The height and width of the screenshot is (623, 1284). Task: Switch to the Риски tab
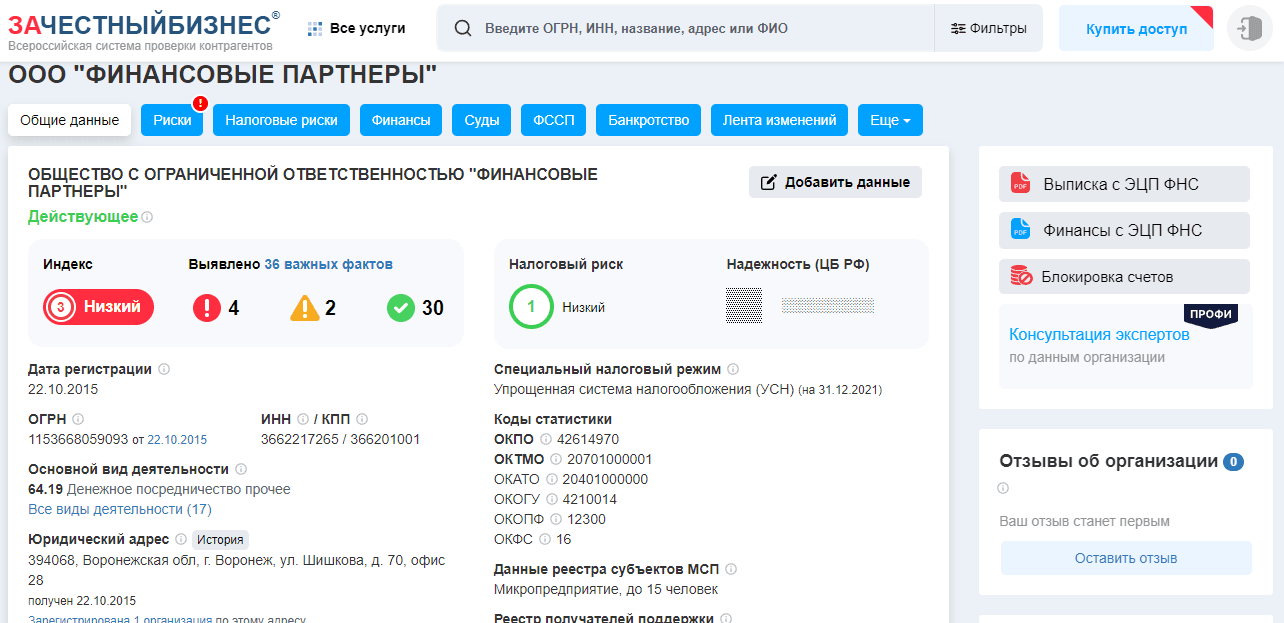click(x=172, y=120)
